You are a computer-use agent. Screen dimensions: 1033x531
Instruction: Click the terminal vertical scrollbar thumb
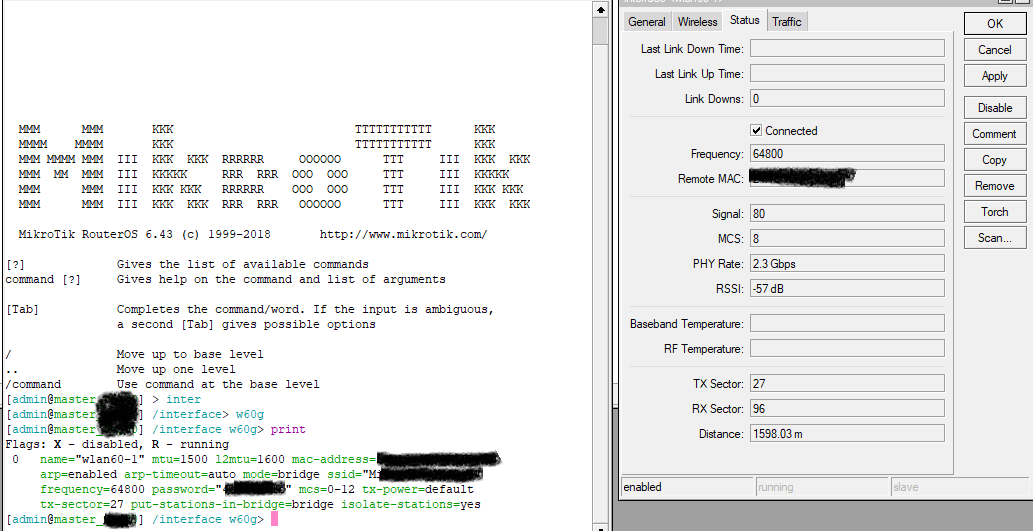[600, 31]
